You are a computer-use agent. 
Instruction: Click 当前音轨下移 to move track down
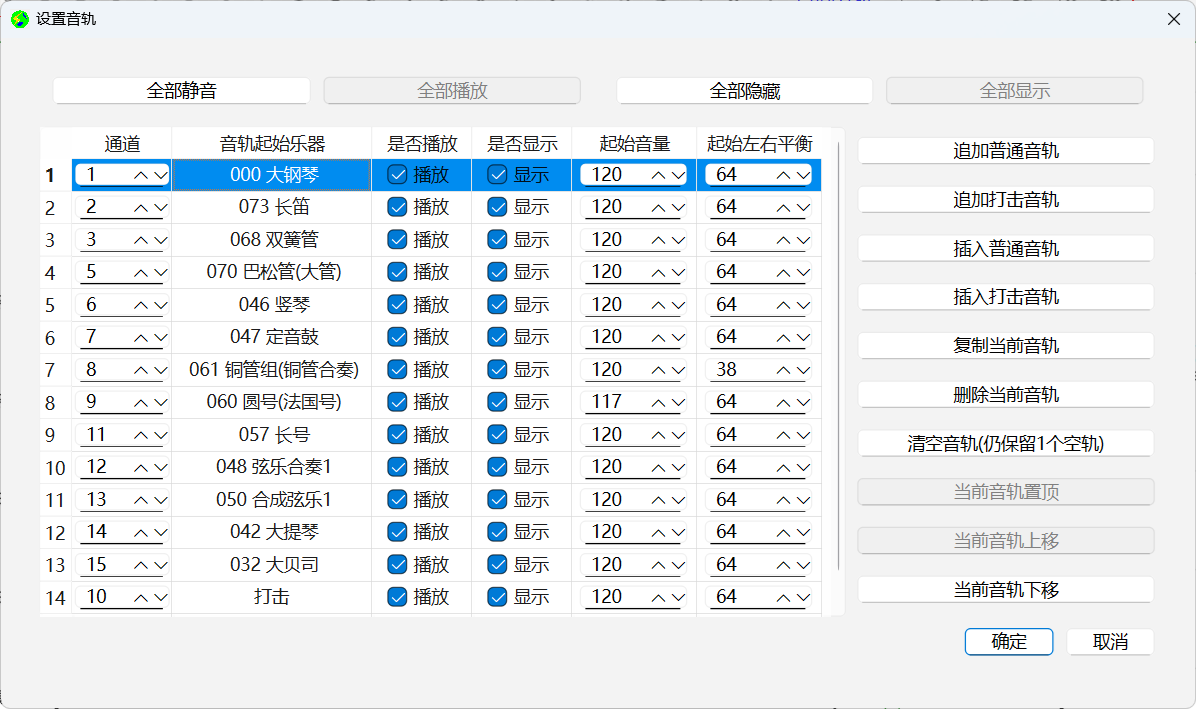1005,589
